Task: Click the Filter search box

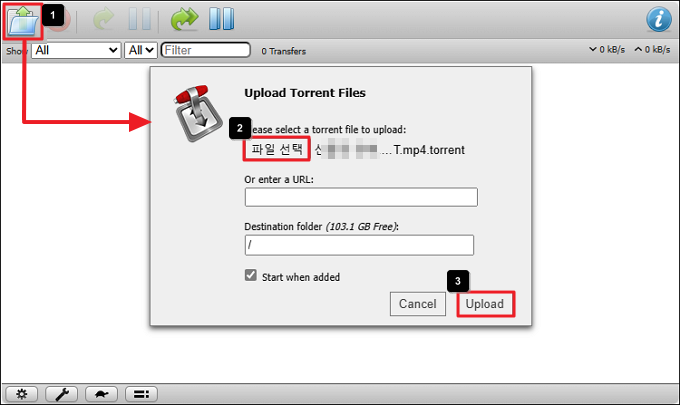Action: pos(206,50)
